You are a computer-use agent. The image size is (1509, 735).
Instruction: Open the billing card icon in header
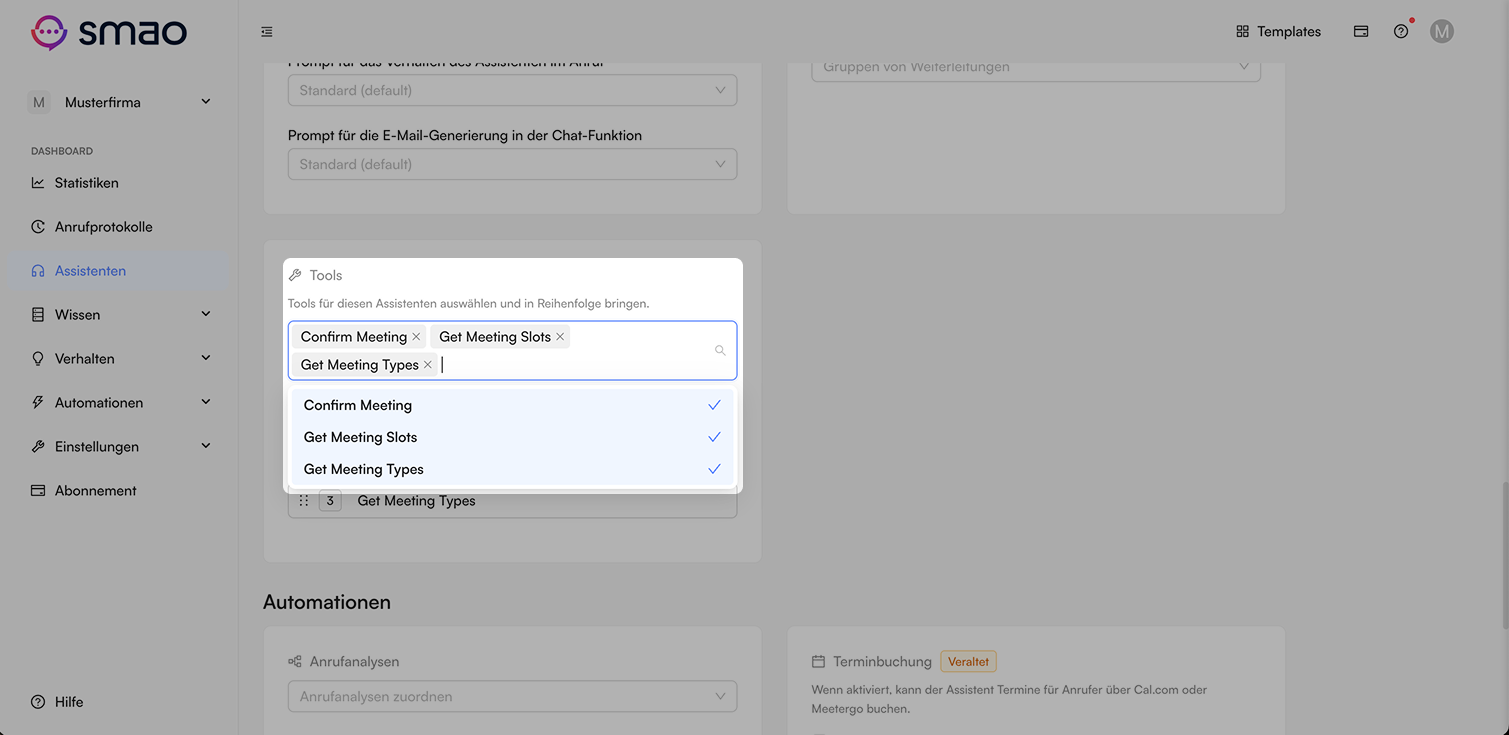pyautogui.click(x=1361, y=32)
